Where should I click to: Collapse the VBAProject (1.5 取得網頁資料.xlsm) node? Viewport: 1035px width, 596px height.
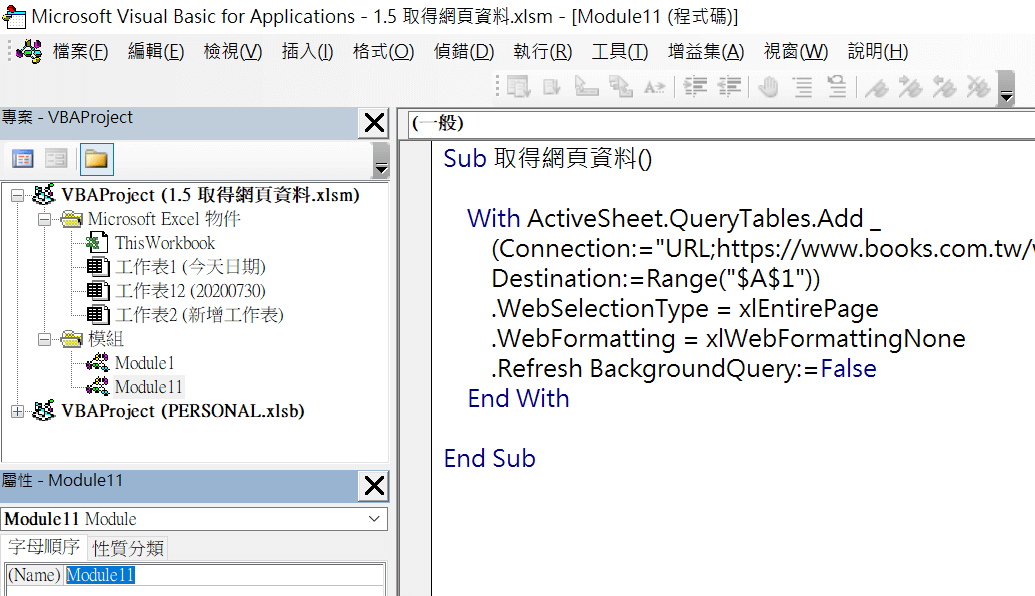[18, 195]
